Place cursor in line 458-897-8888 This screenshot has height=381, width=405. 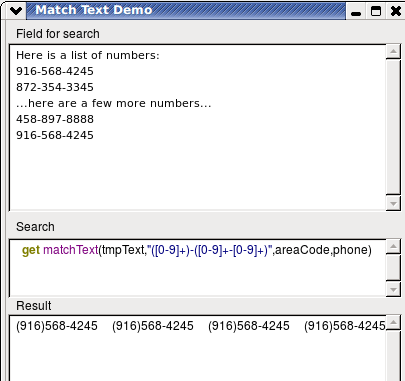click(55, 119)
